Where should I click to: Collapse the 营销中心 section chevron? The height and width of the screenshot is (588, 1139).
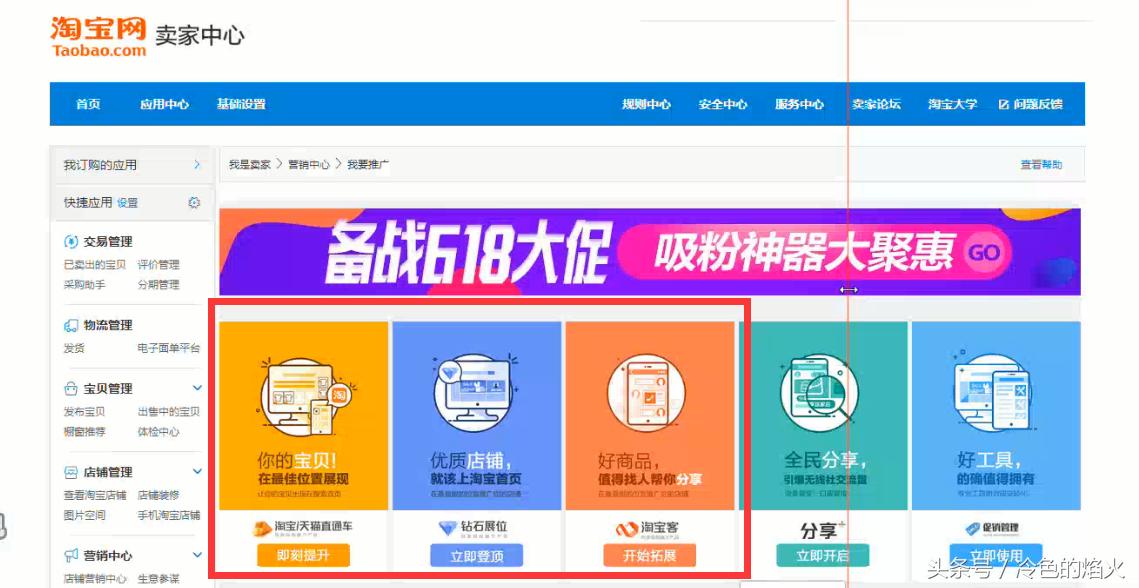pos(197,555)
